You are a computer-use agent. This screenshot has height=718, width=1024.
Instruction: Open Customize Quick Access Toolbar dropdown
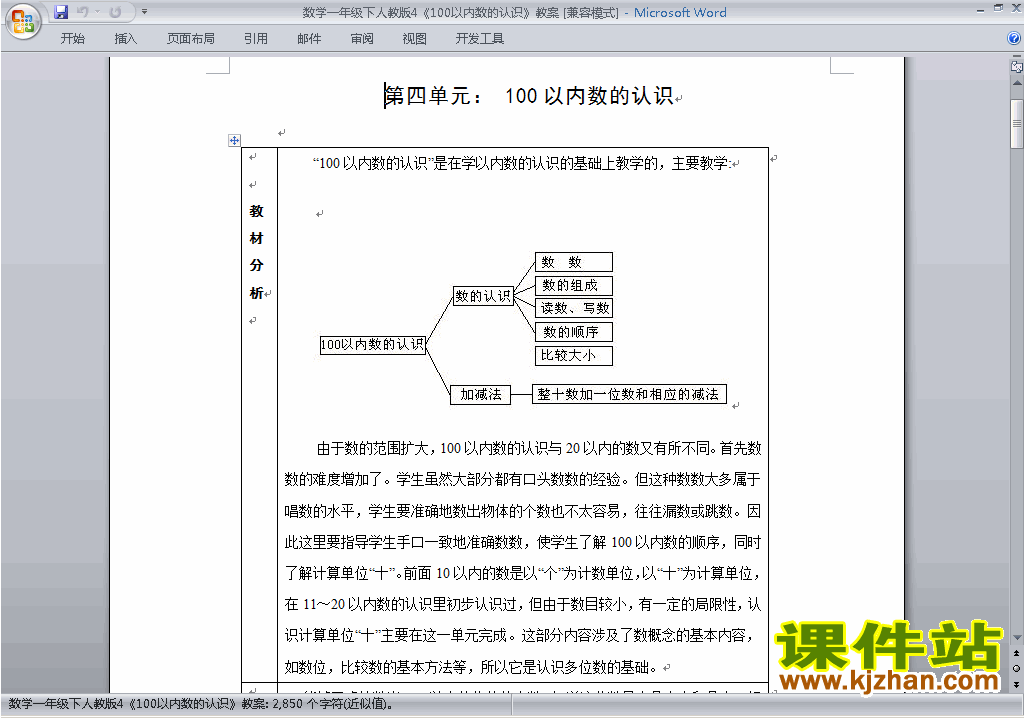[x=144, y=12]
